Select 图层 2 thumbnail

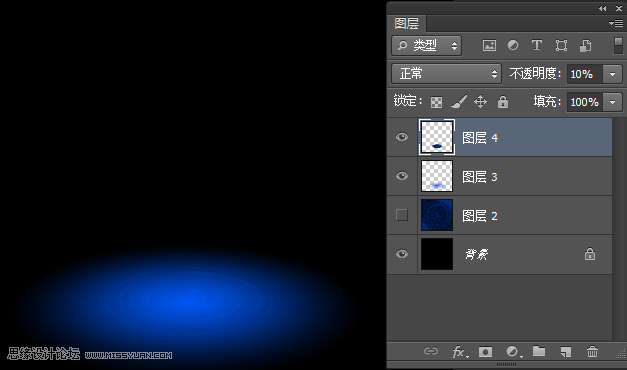[x=437, y=215]
